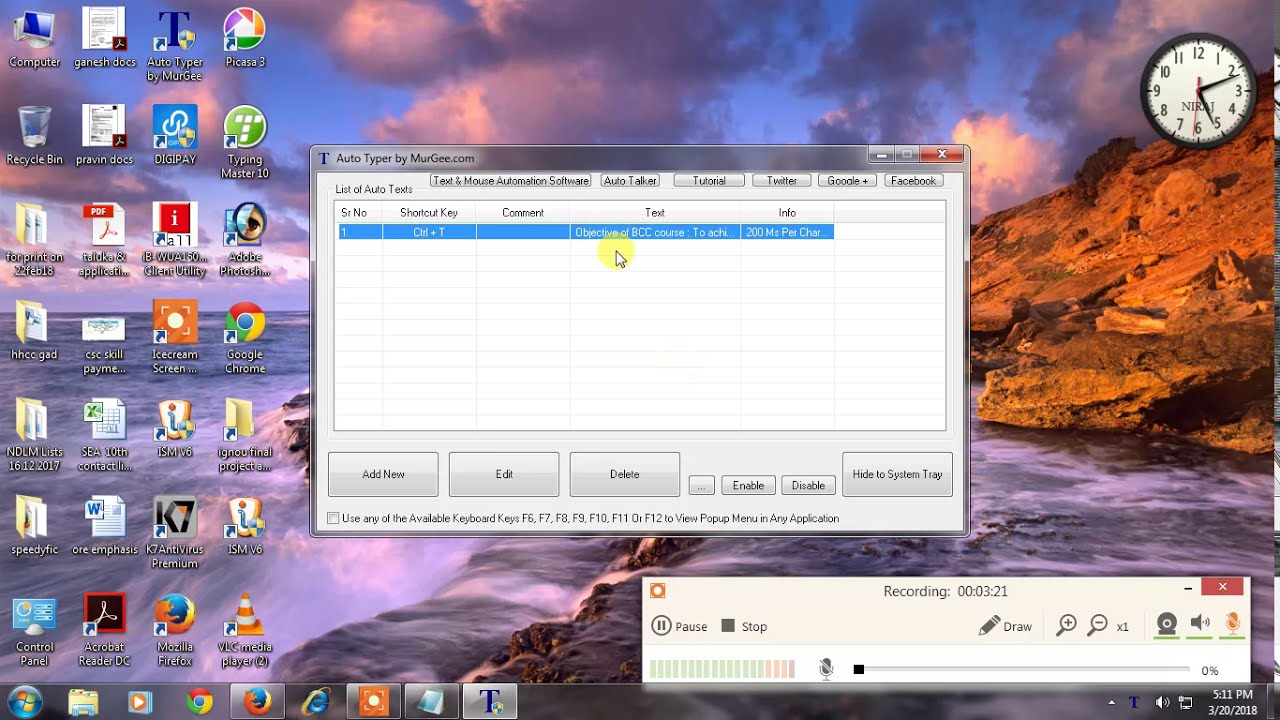Click the Google + button
The image size is (1280, 720).
click(847, 181)
